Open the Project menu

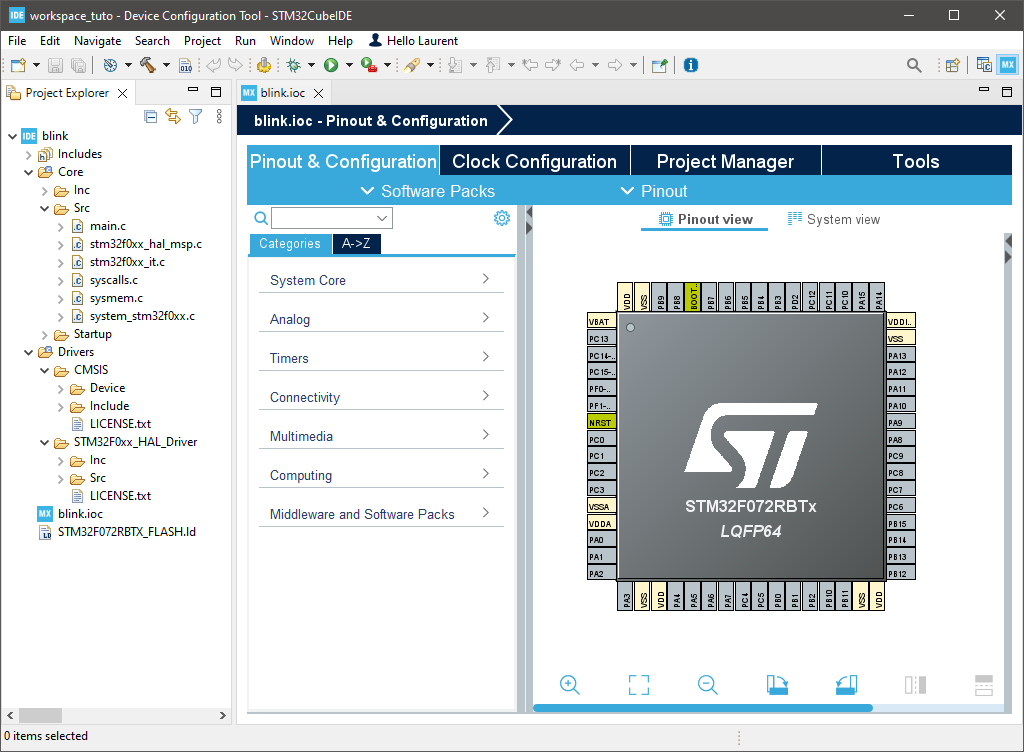tap(202, 40)
